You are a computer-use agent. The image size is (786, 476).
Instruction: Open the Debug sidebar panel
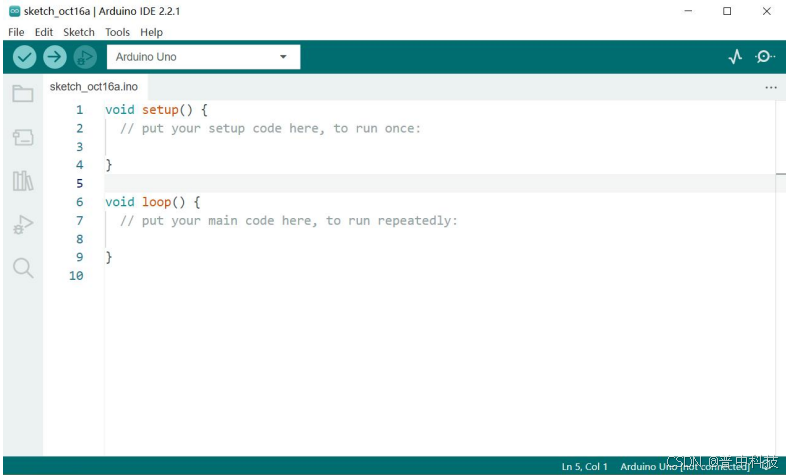click(x=23, y=224)
